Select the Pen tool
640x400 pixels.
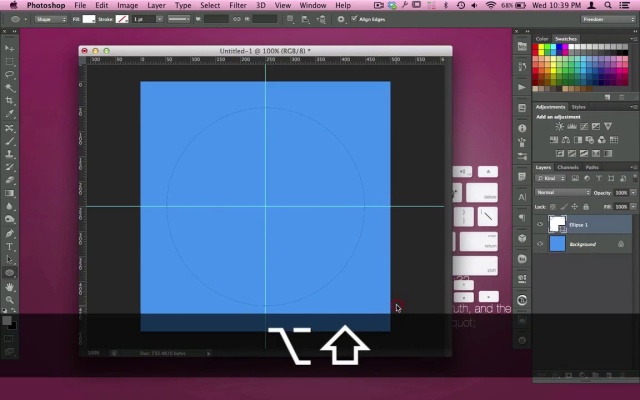tap(9, 234)
